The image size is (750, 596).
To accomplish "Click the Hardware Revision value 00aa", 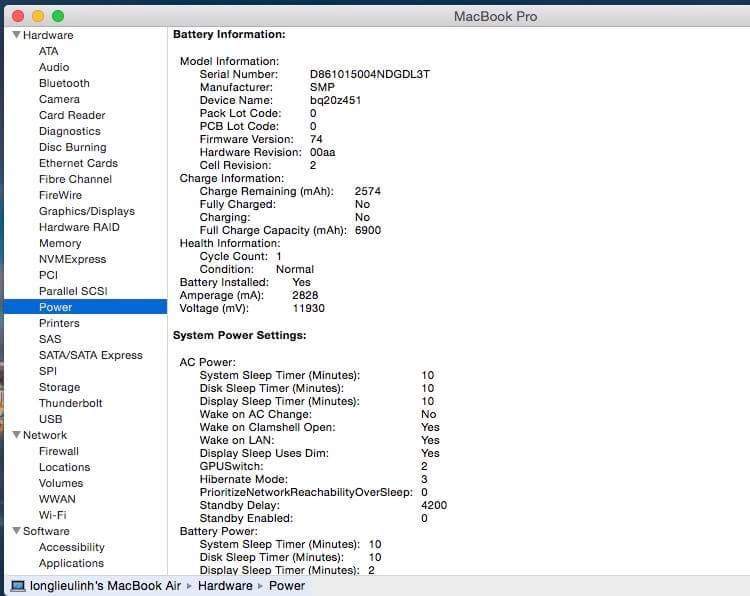I will click(x=322, y=153).
